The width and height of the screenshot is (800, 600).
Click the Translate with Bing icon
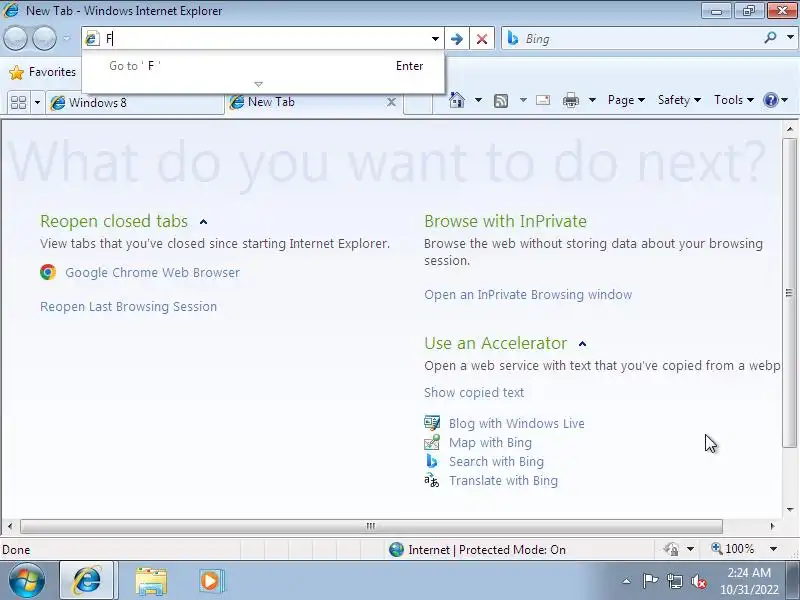tap(432, 480)
